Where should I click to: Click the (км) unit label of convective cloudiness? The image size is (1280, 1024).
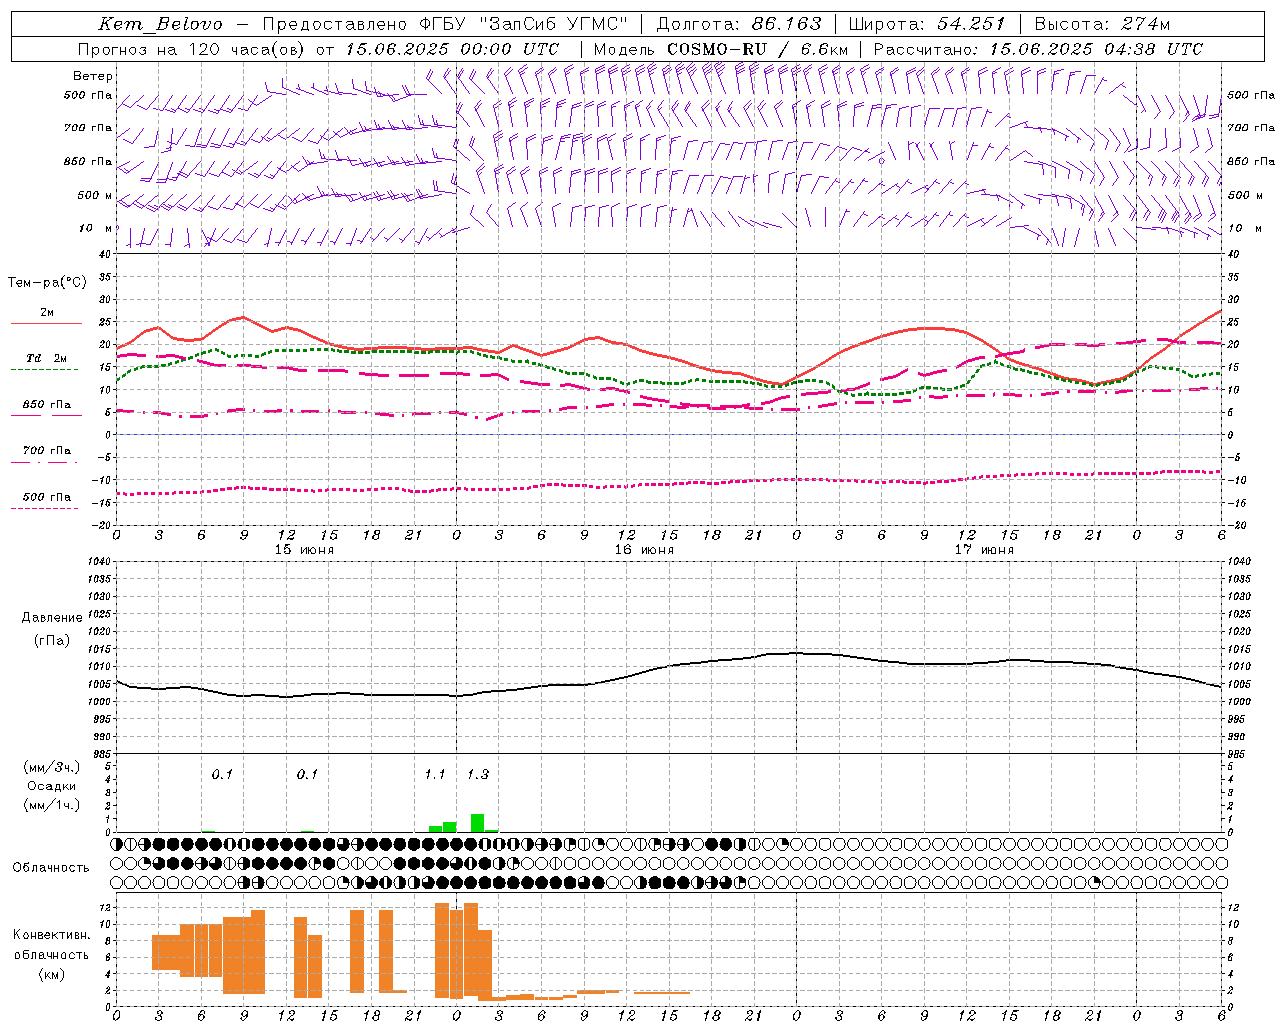coord(51,974)
